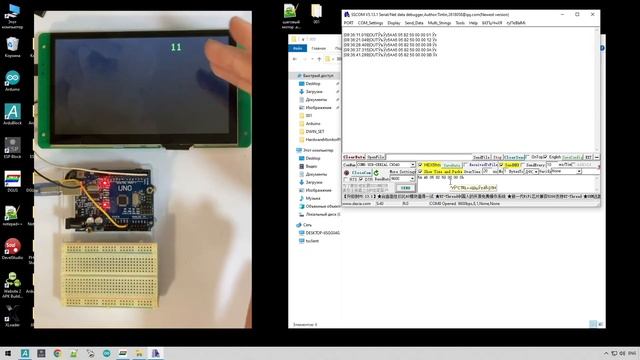Select the 'Главная' tab in File Explorer
This screenshot has height=360, width=640.
pyautogui.click(x=318, y=48)
